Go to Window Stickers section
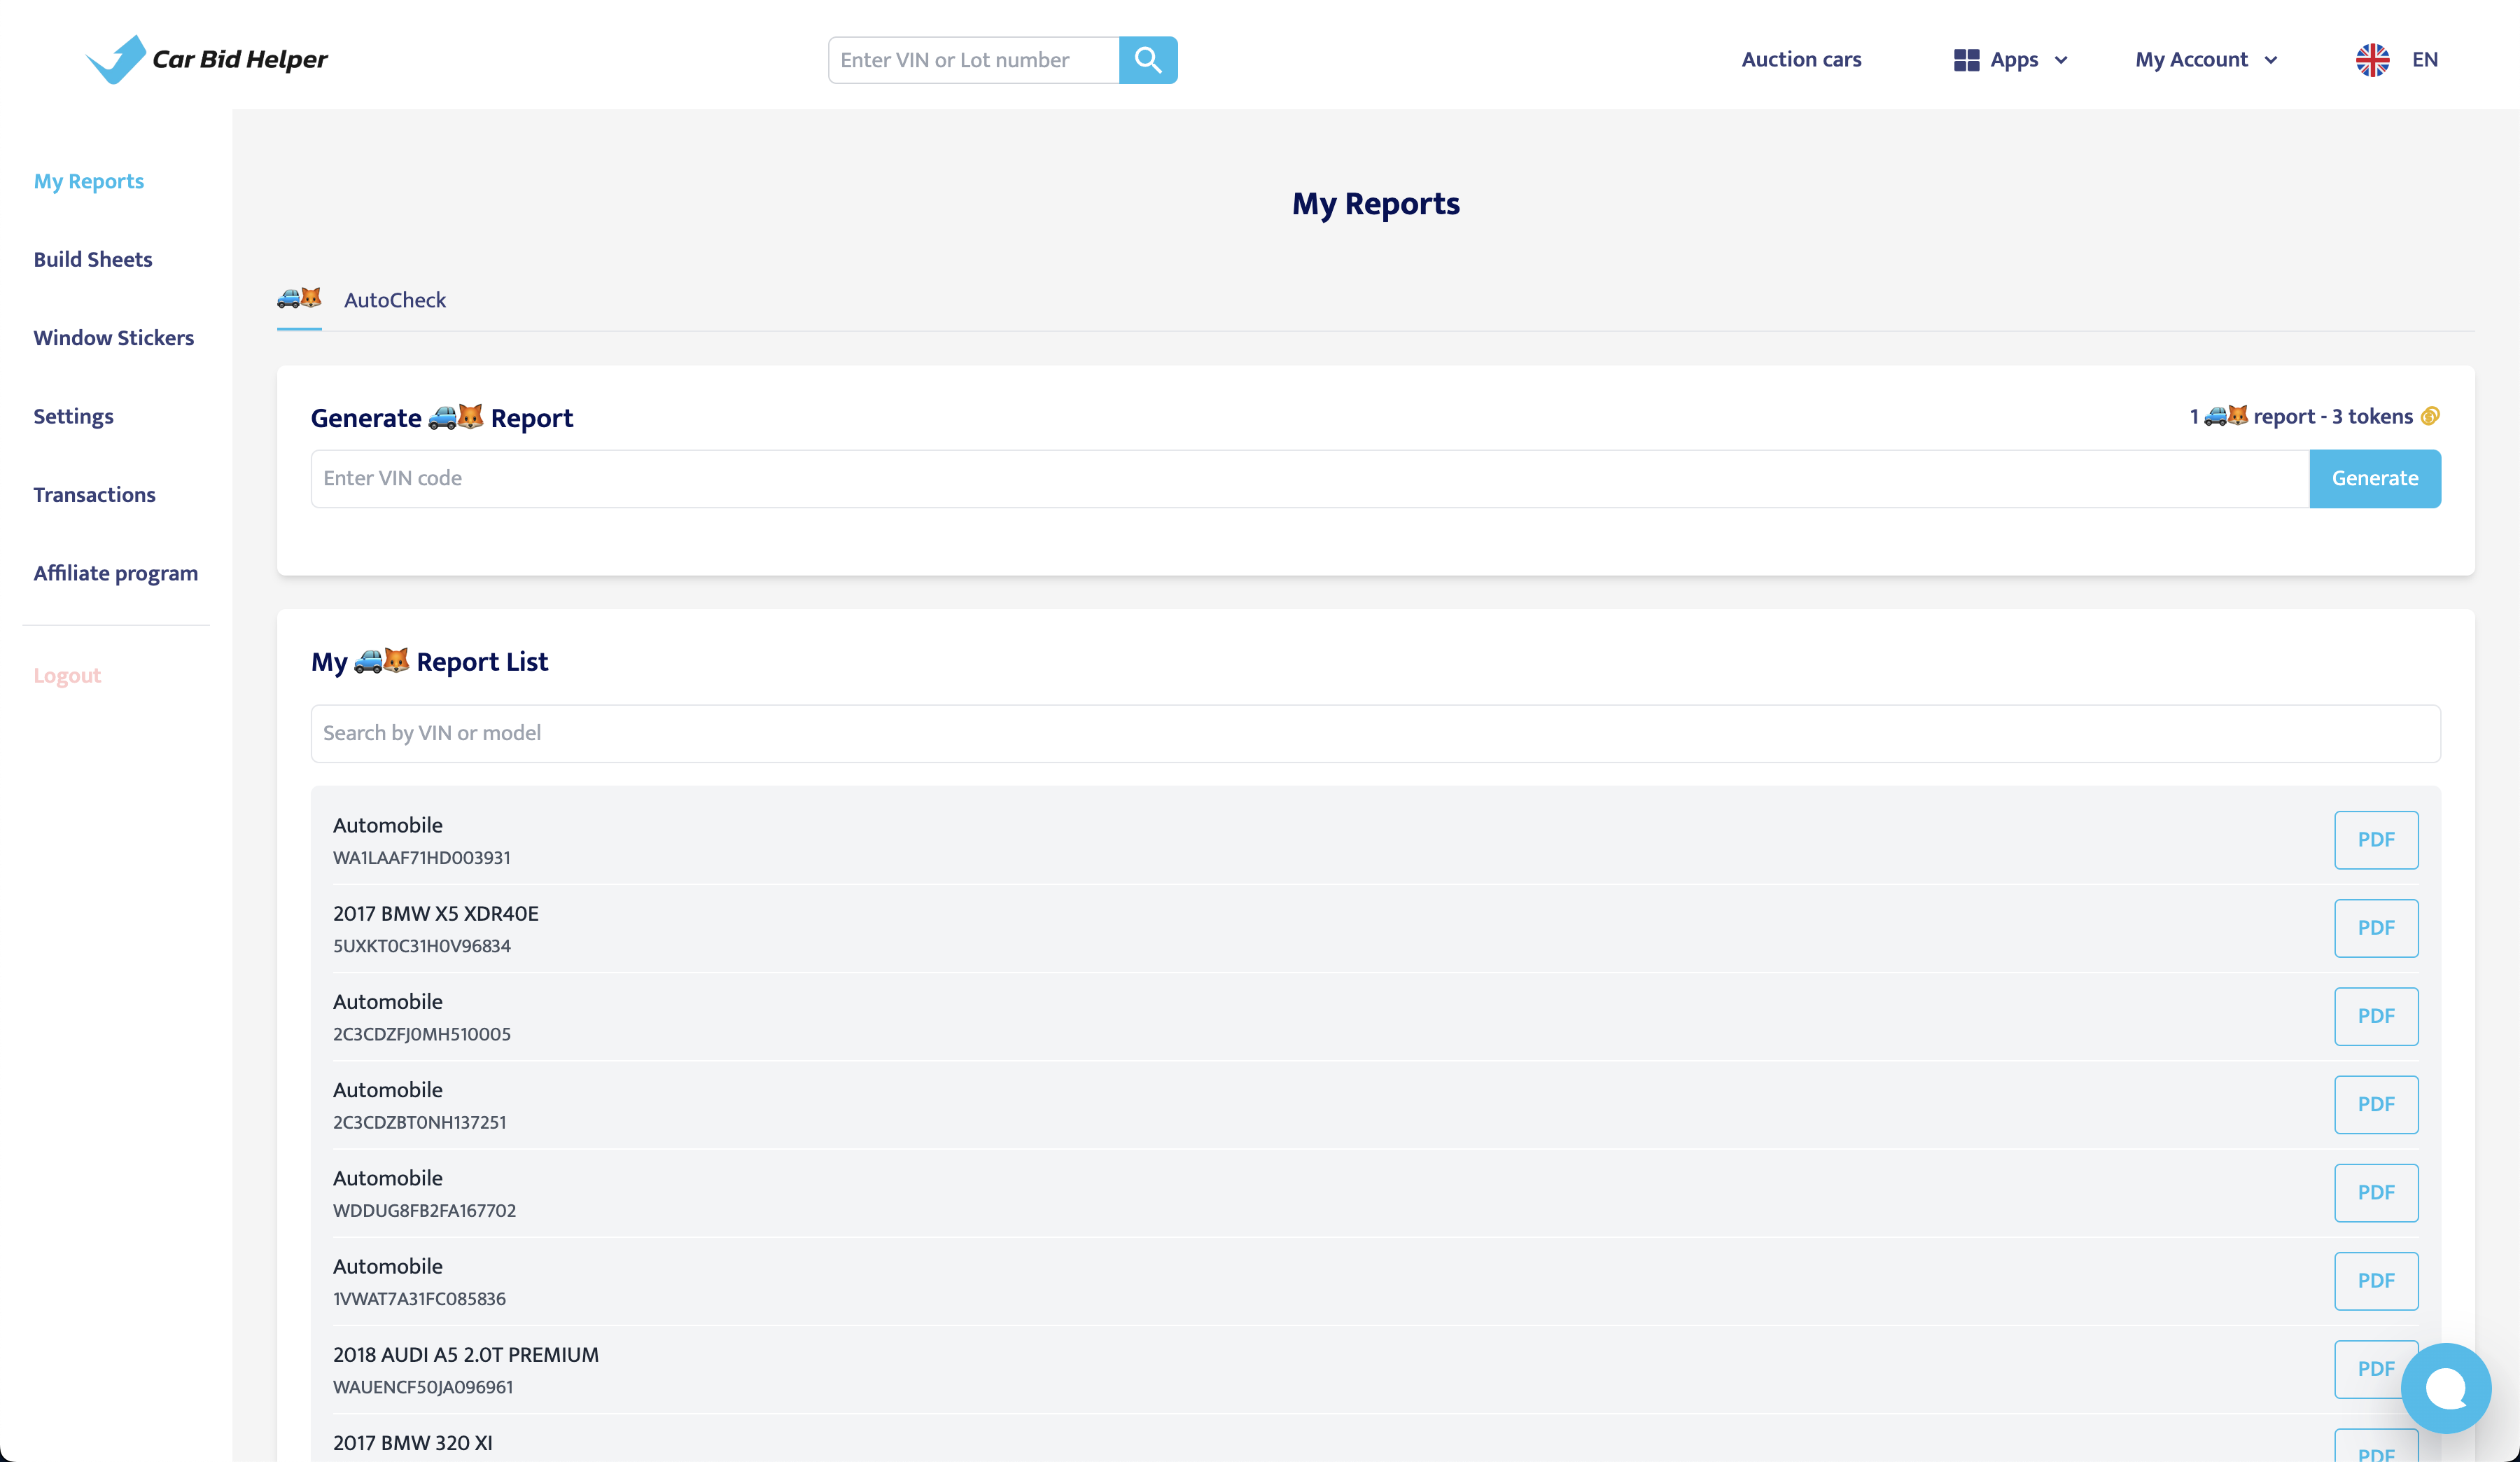The image size is (2520, 1462). pos(114,338)
